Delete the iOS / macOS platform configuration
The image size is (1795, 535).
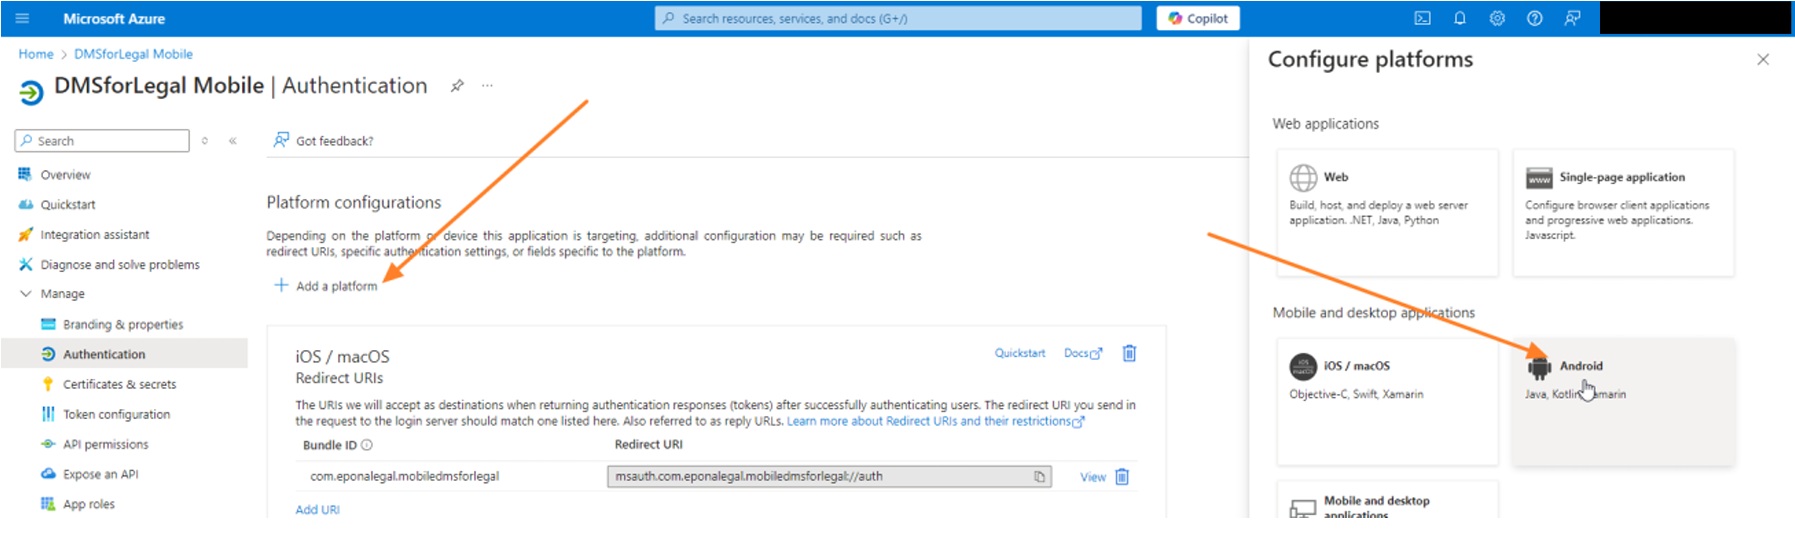(x=1129, y=353)
